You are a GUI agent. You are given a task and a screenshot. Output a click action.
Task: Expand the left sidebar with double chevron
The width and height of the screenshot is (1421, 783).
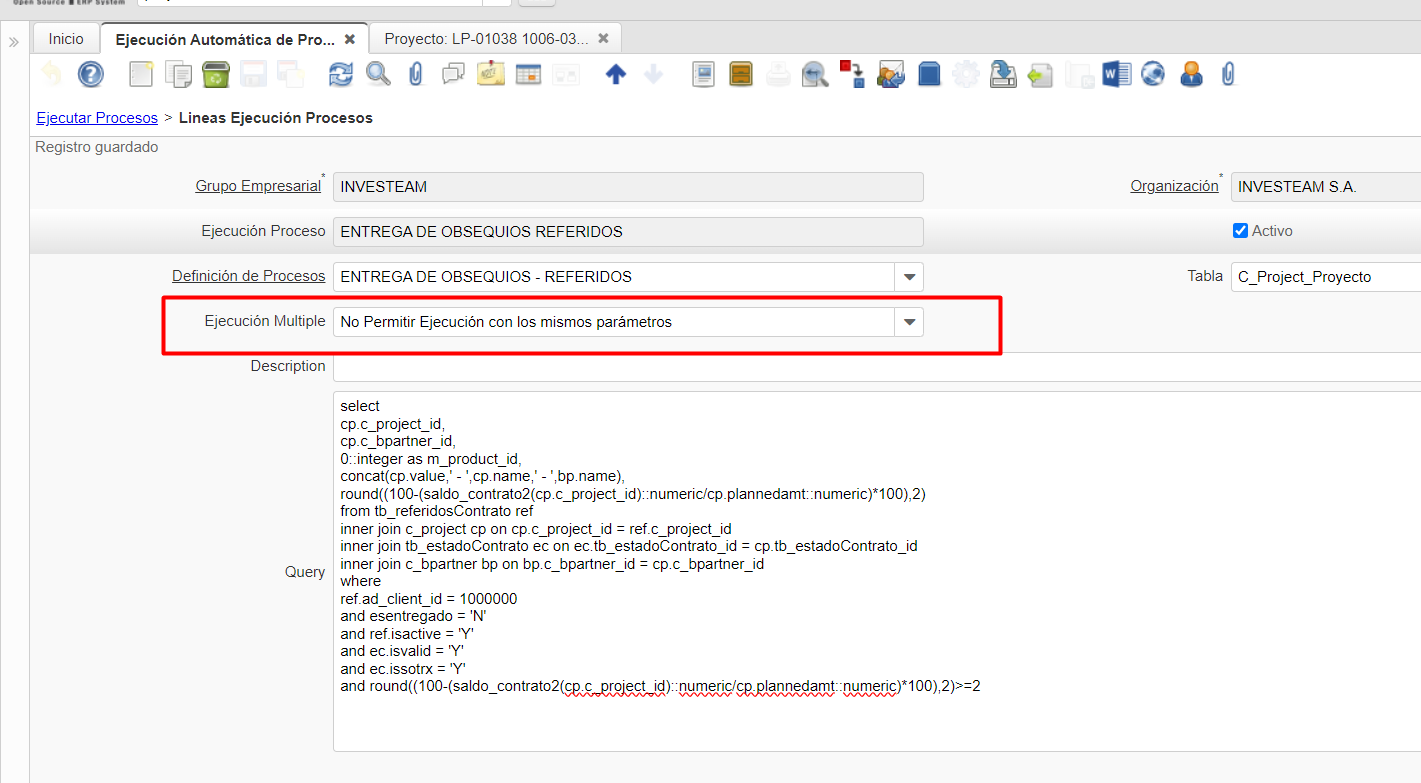14,42
